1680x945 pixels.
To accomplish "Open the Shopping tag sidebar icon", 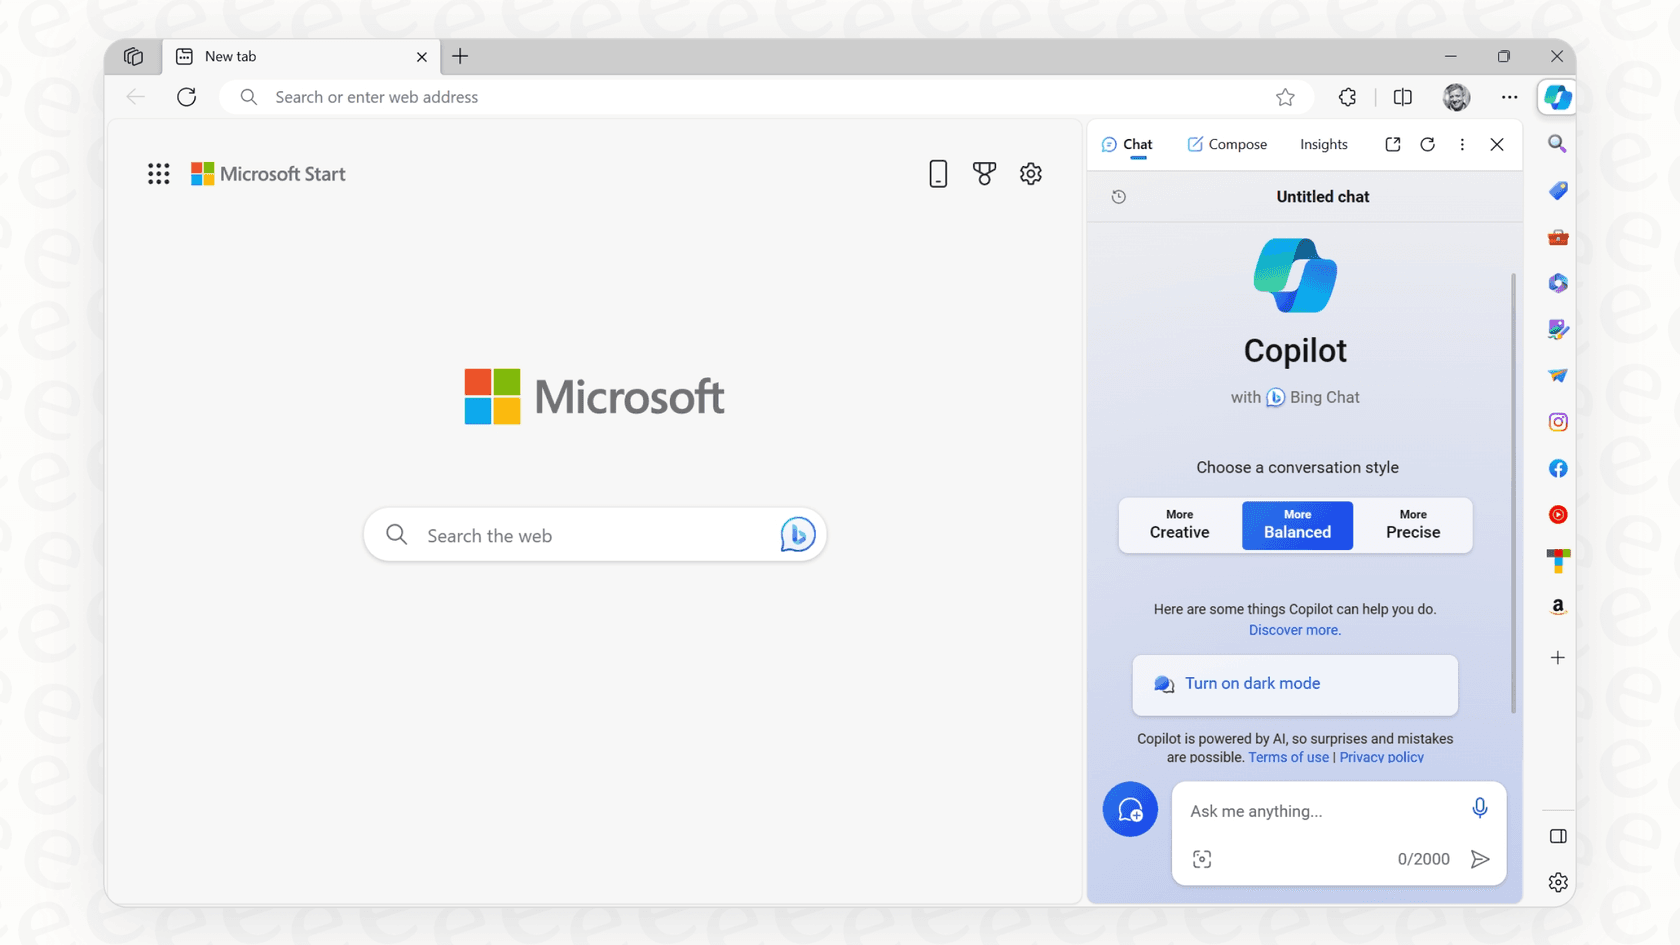I will click(x=1557, y=190).
